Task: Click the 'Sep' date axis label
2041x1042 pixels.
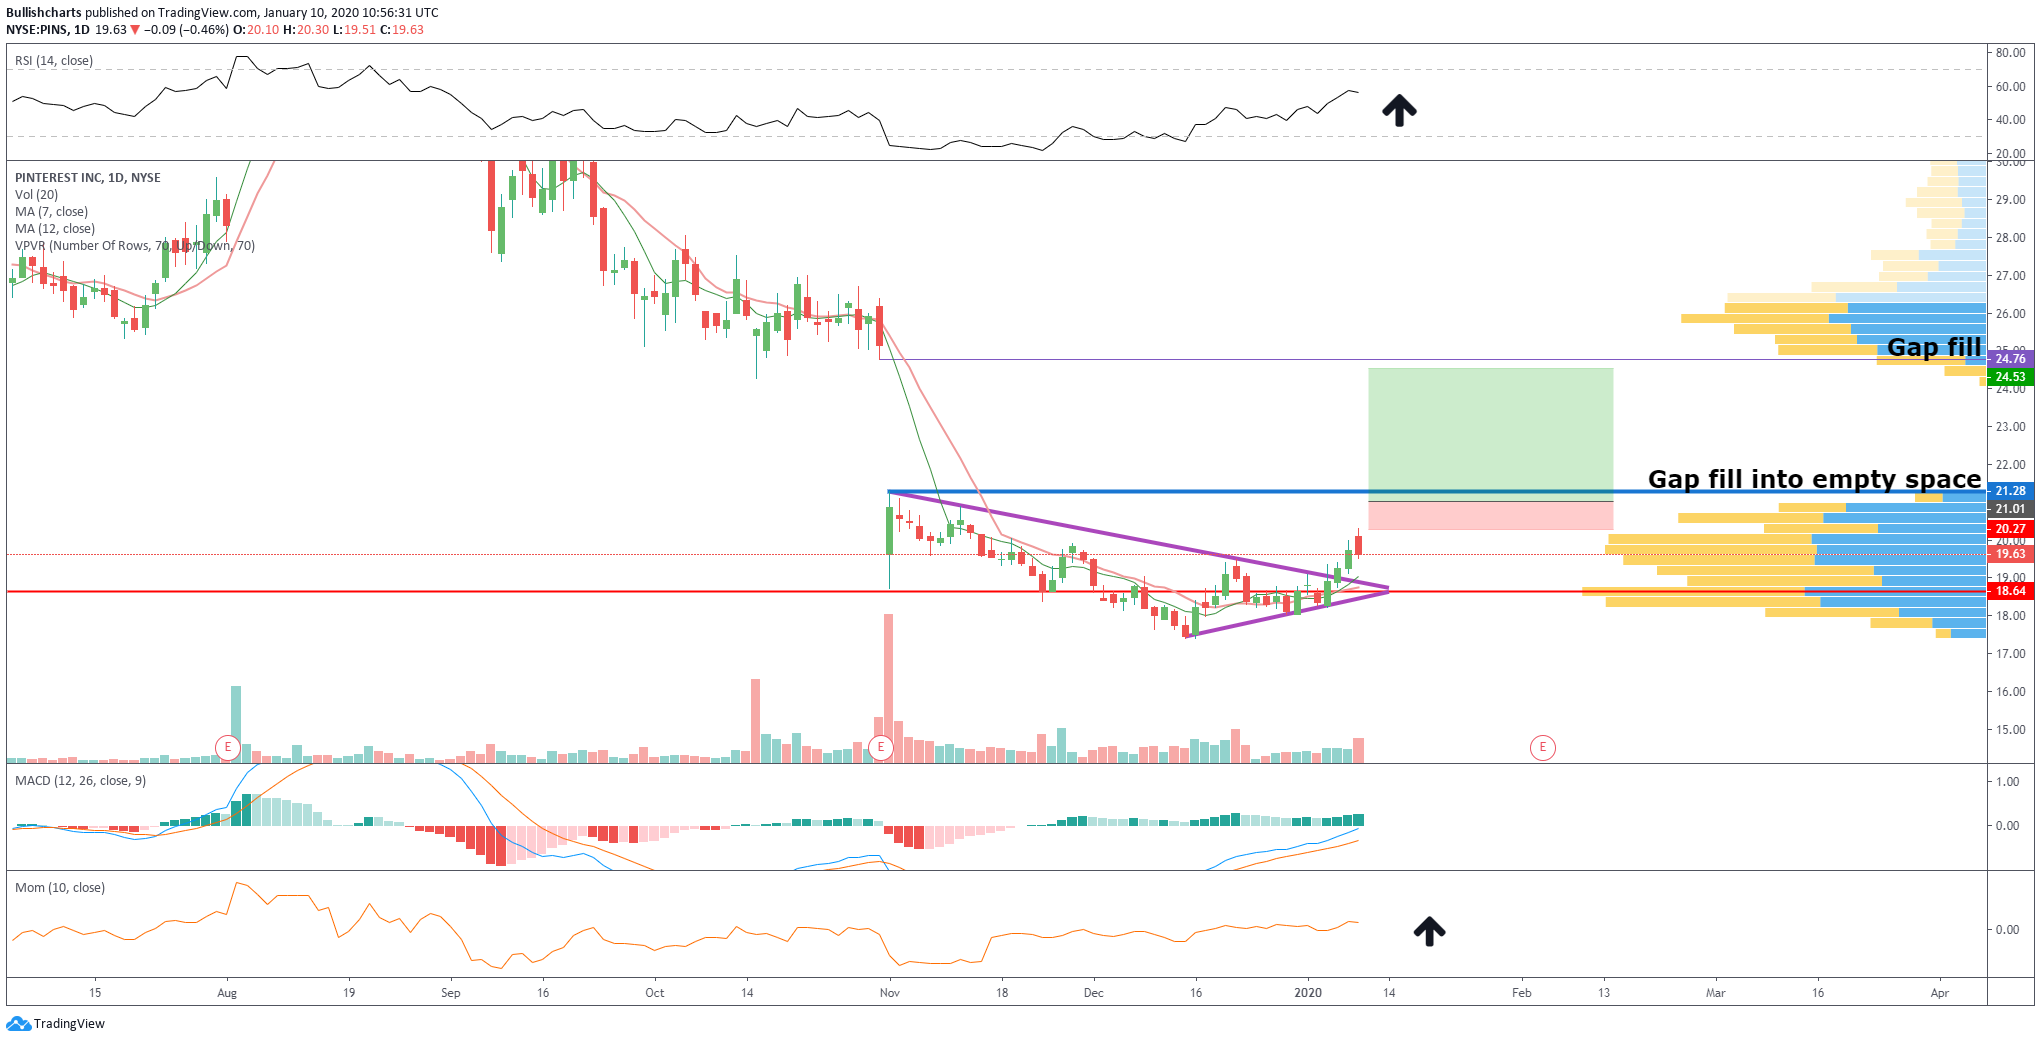Action: [451, 993]
